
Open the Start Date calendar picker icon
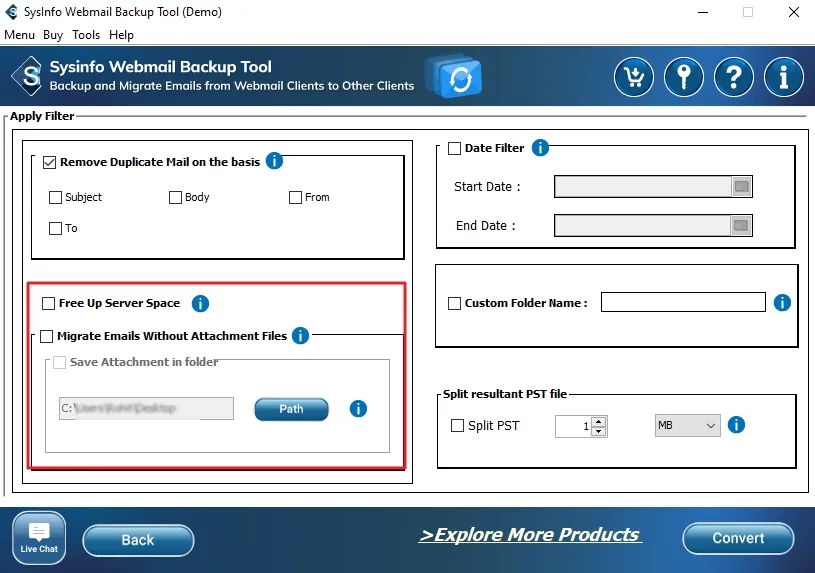click(x=742, y=187)
